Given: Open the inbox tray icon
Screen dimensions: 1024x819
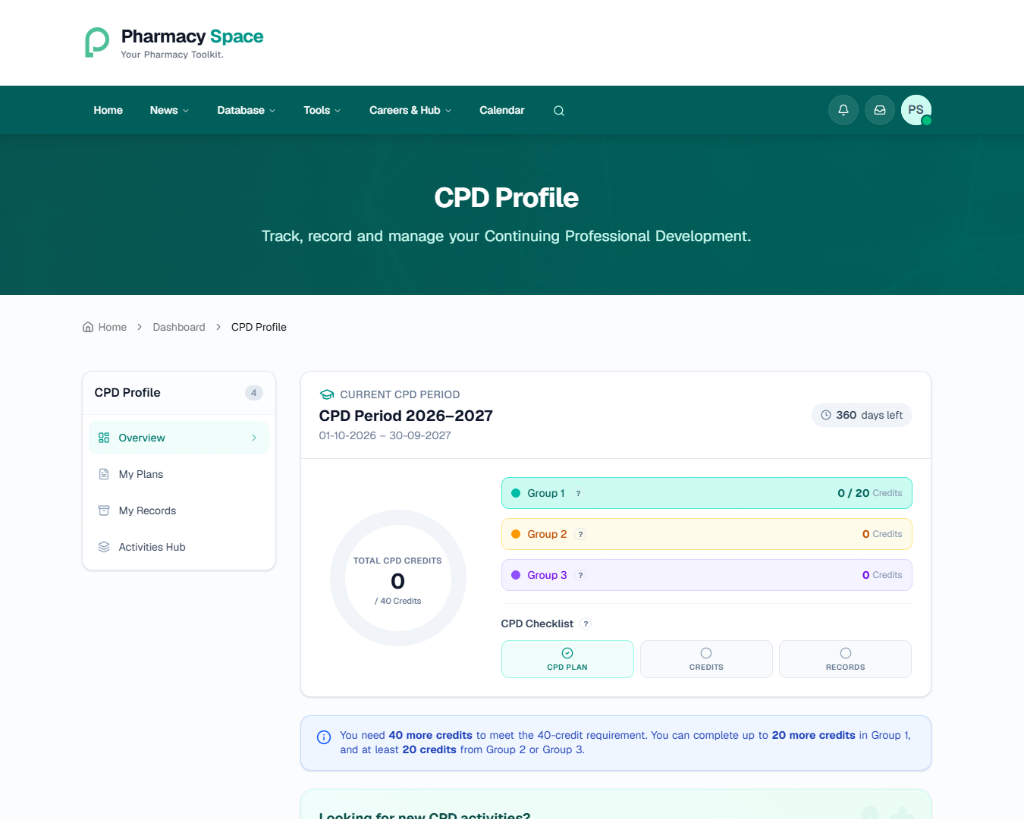Looking at the screenshot, I should click(880, 110).
